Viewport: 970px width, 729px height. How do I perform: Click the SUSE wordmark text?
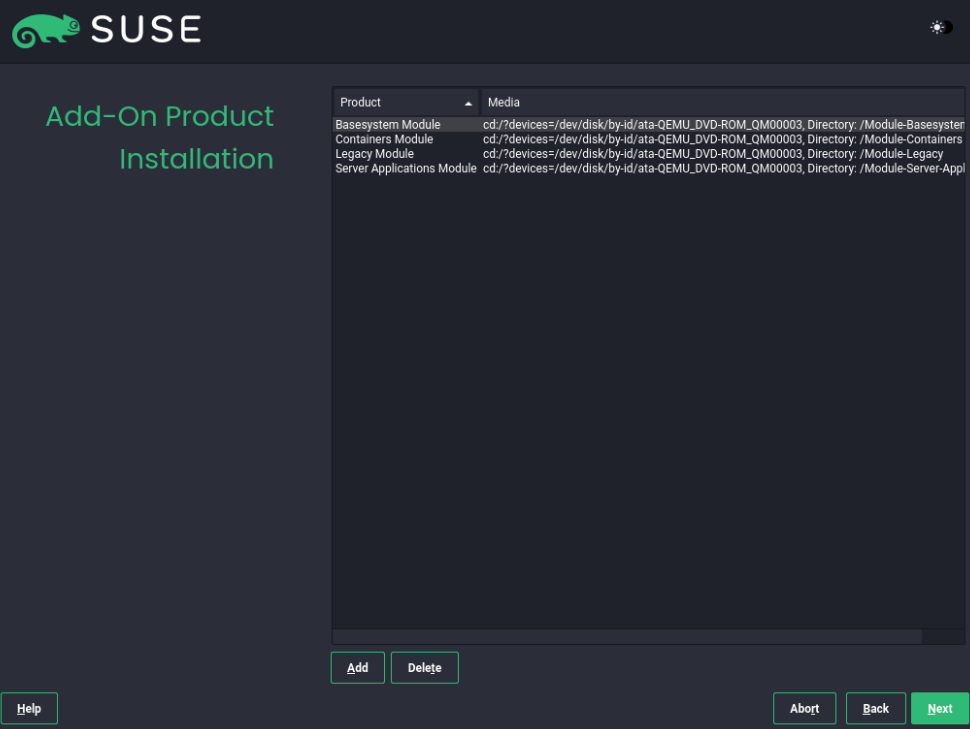147,30
